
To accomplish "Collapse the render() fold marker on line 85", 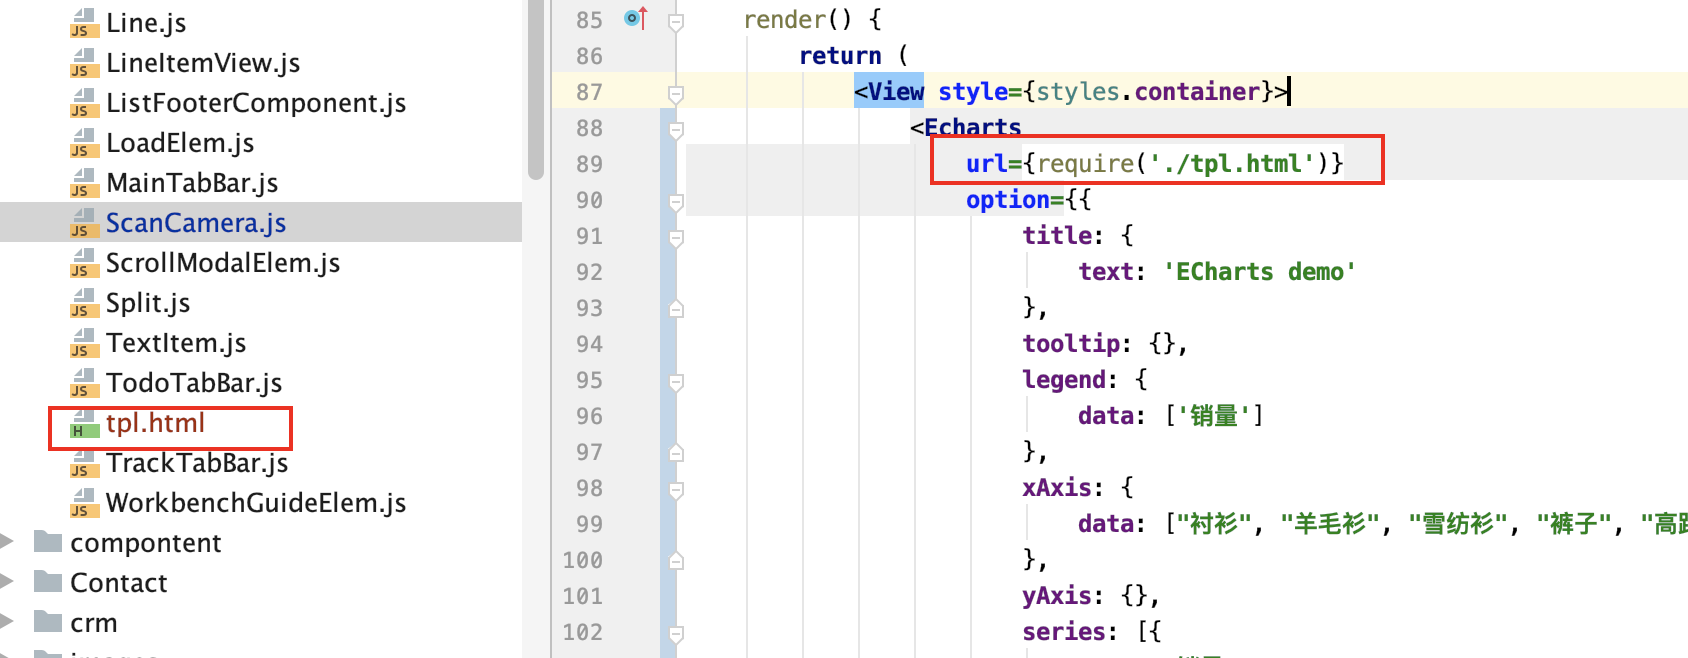I will tap(676, 21).
